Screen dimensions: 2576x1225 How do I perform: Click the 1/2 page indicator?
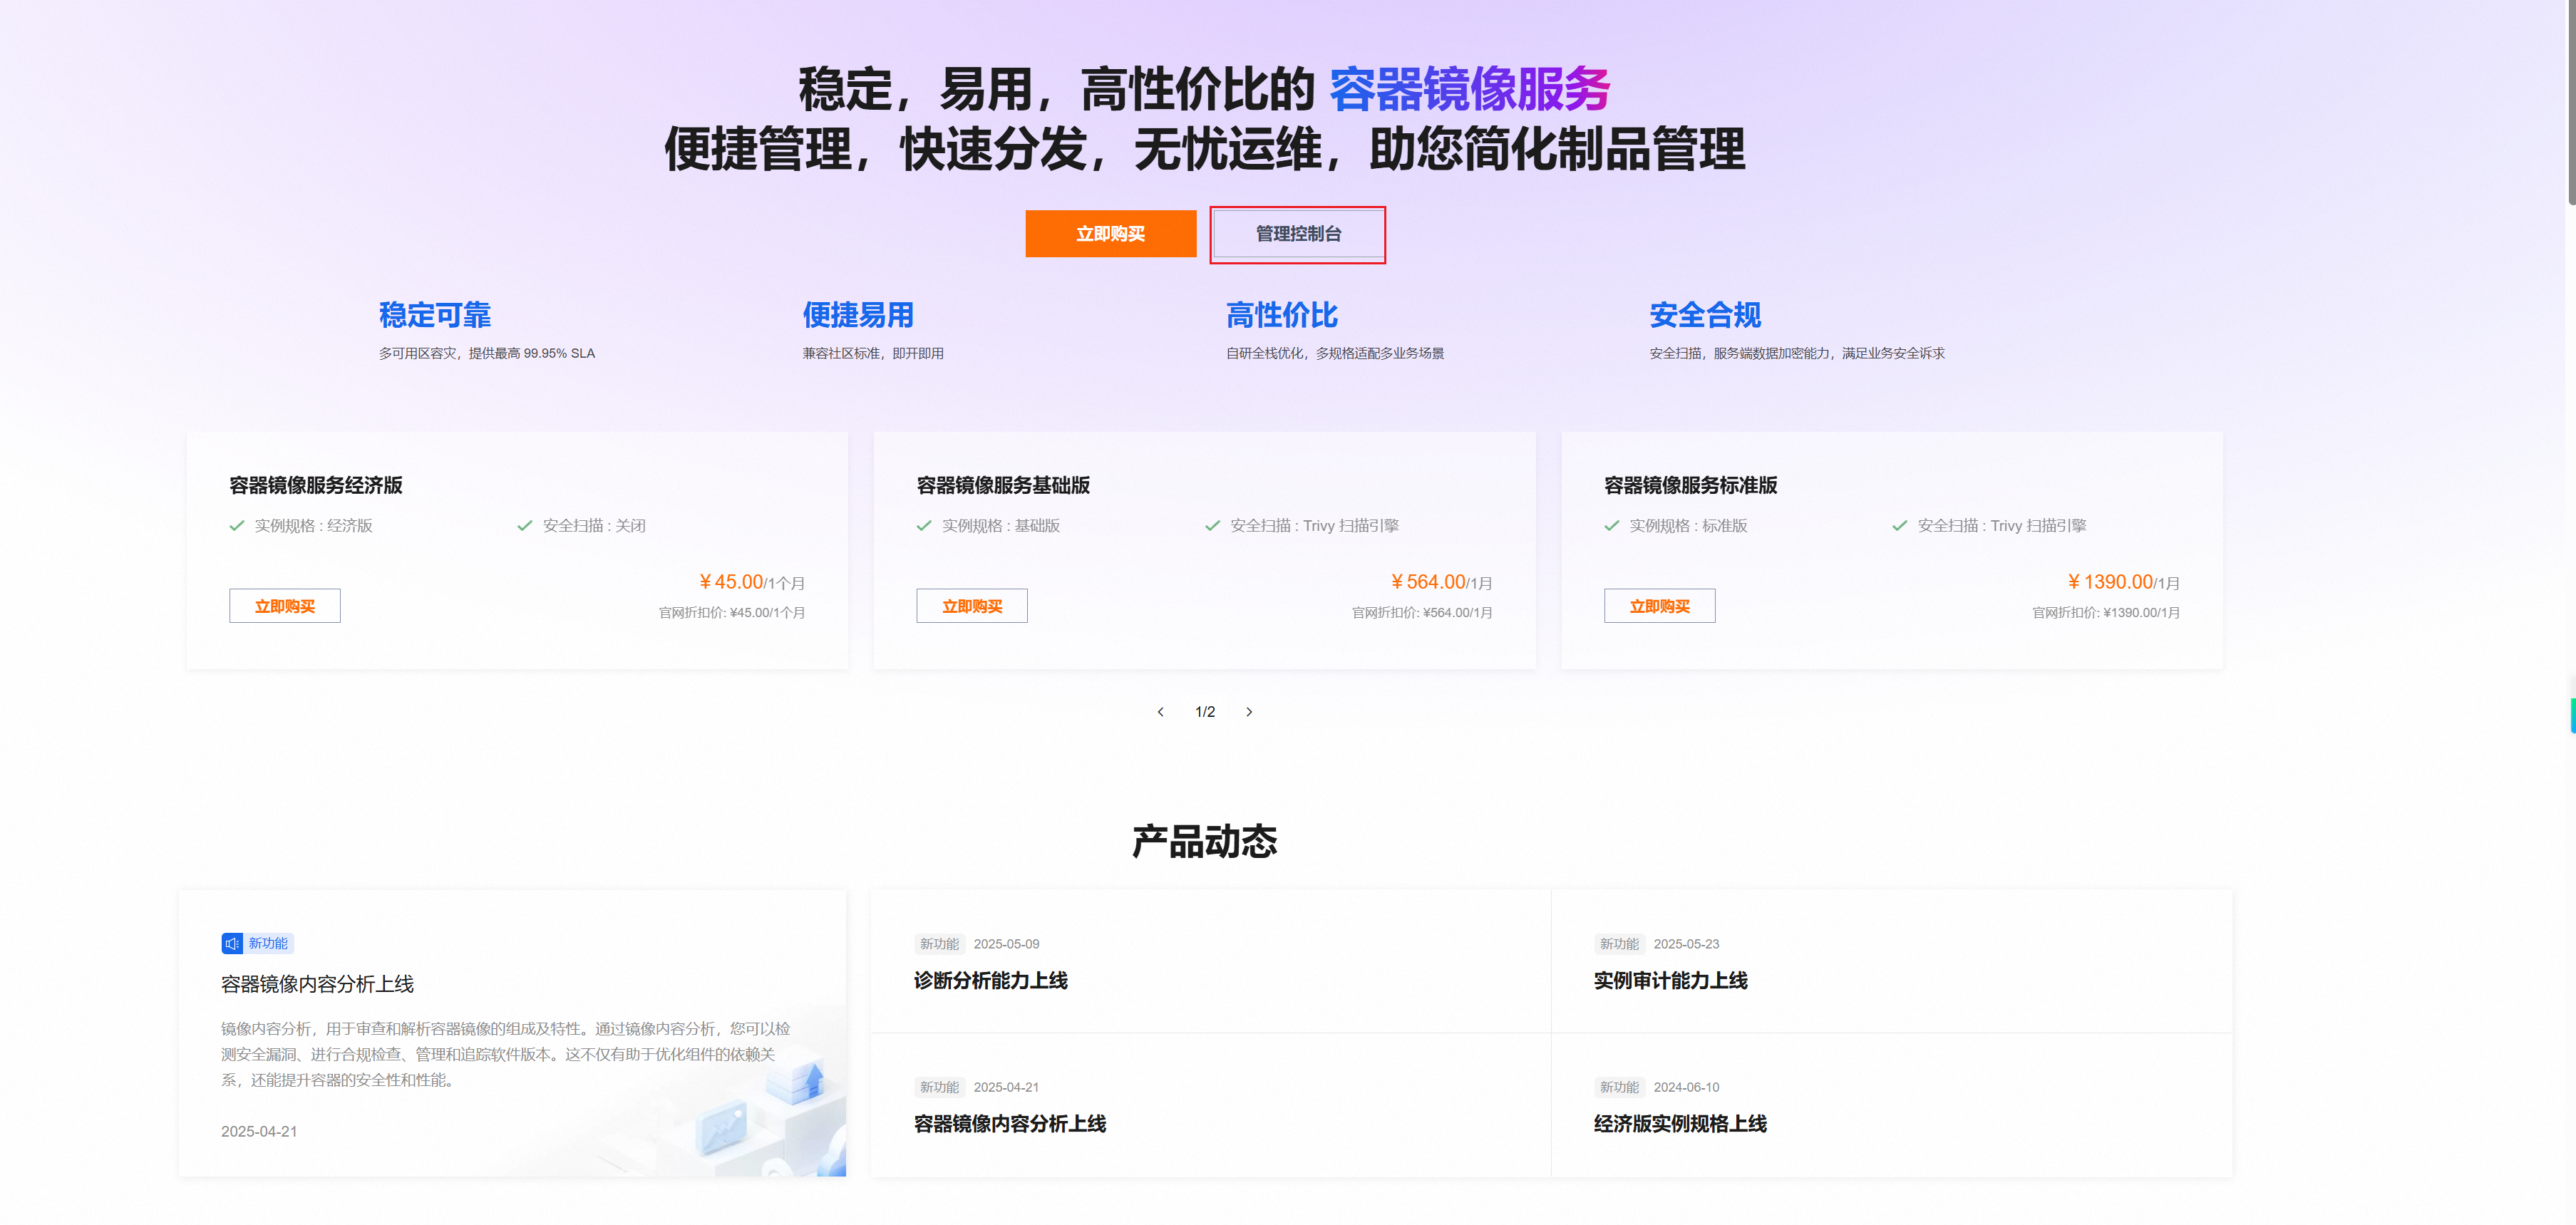point(1205,712)
